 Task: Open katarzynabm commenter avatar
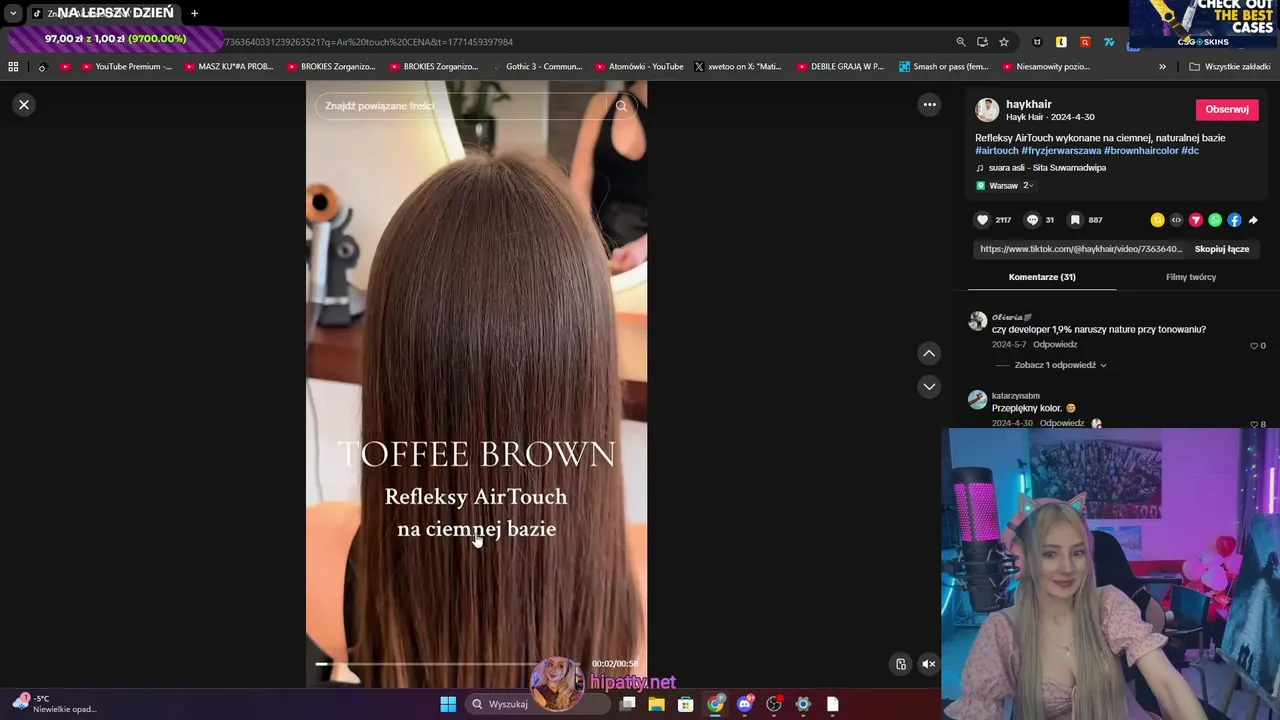tap(978, 400)
